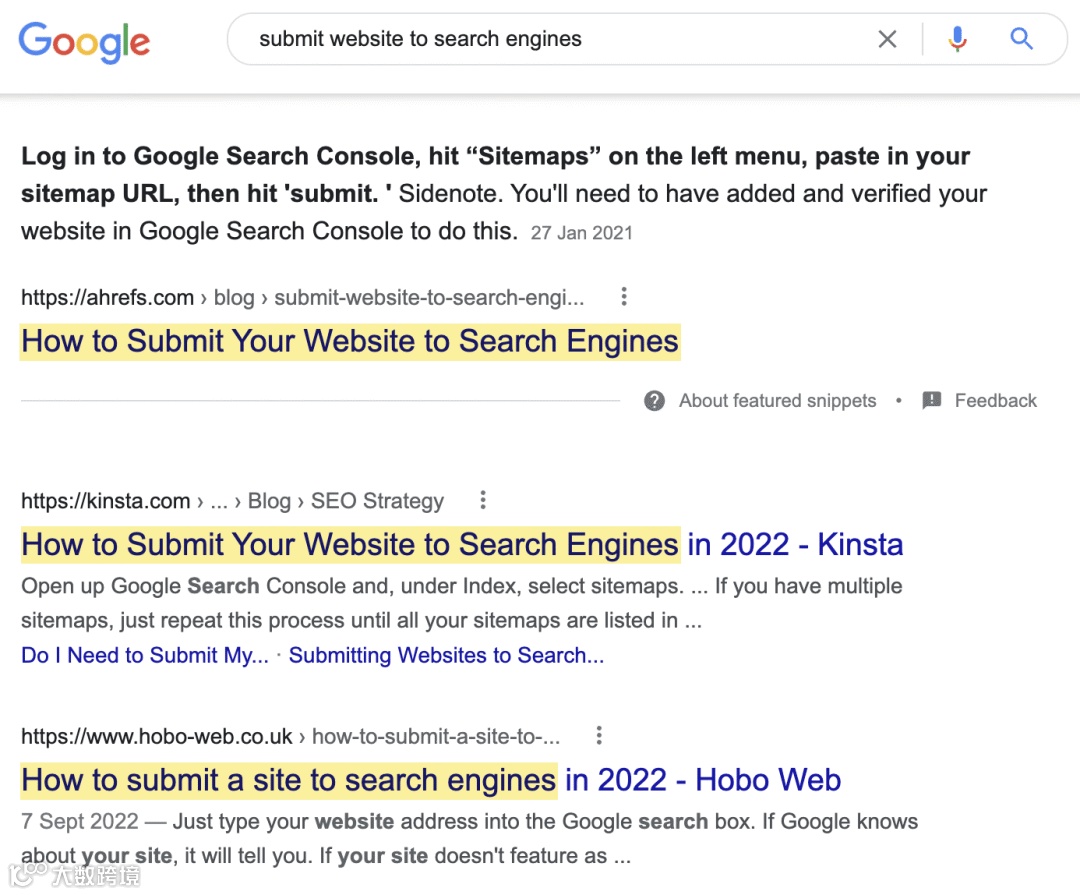Viewport: 1080px width, 895px height.
Task: Follow the "Do I Need to Submit My..." sitelink
Action: (145, 656)
